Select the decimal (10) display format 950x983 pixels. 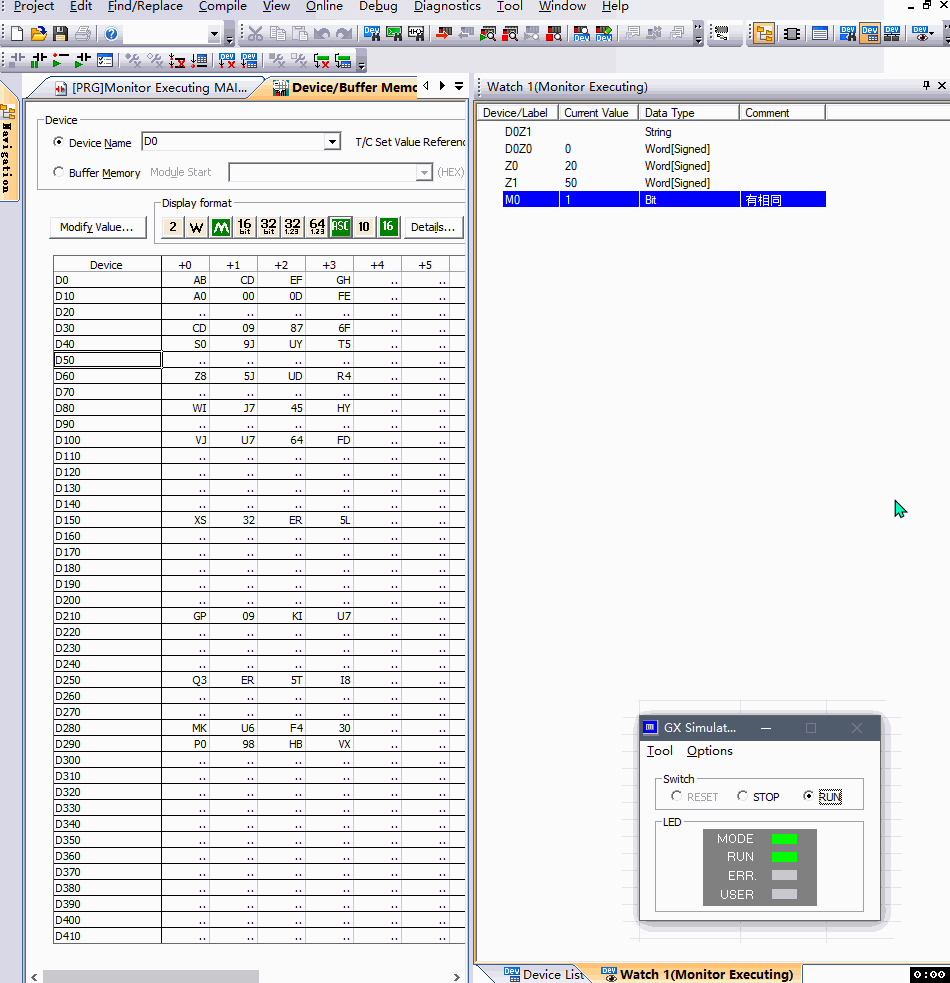pos(364,227)
